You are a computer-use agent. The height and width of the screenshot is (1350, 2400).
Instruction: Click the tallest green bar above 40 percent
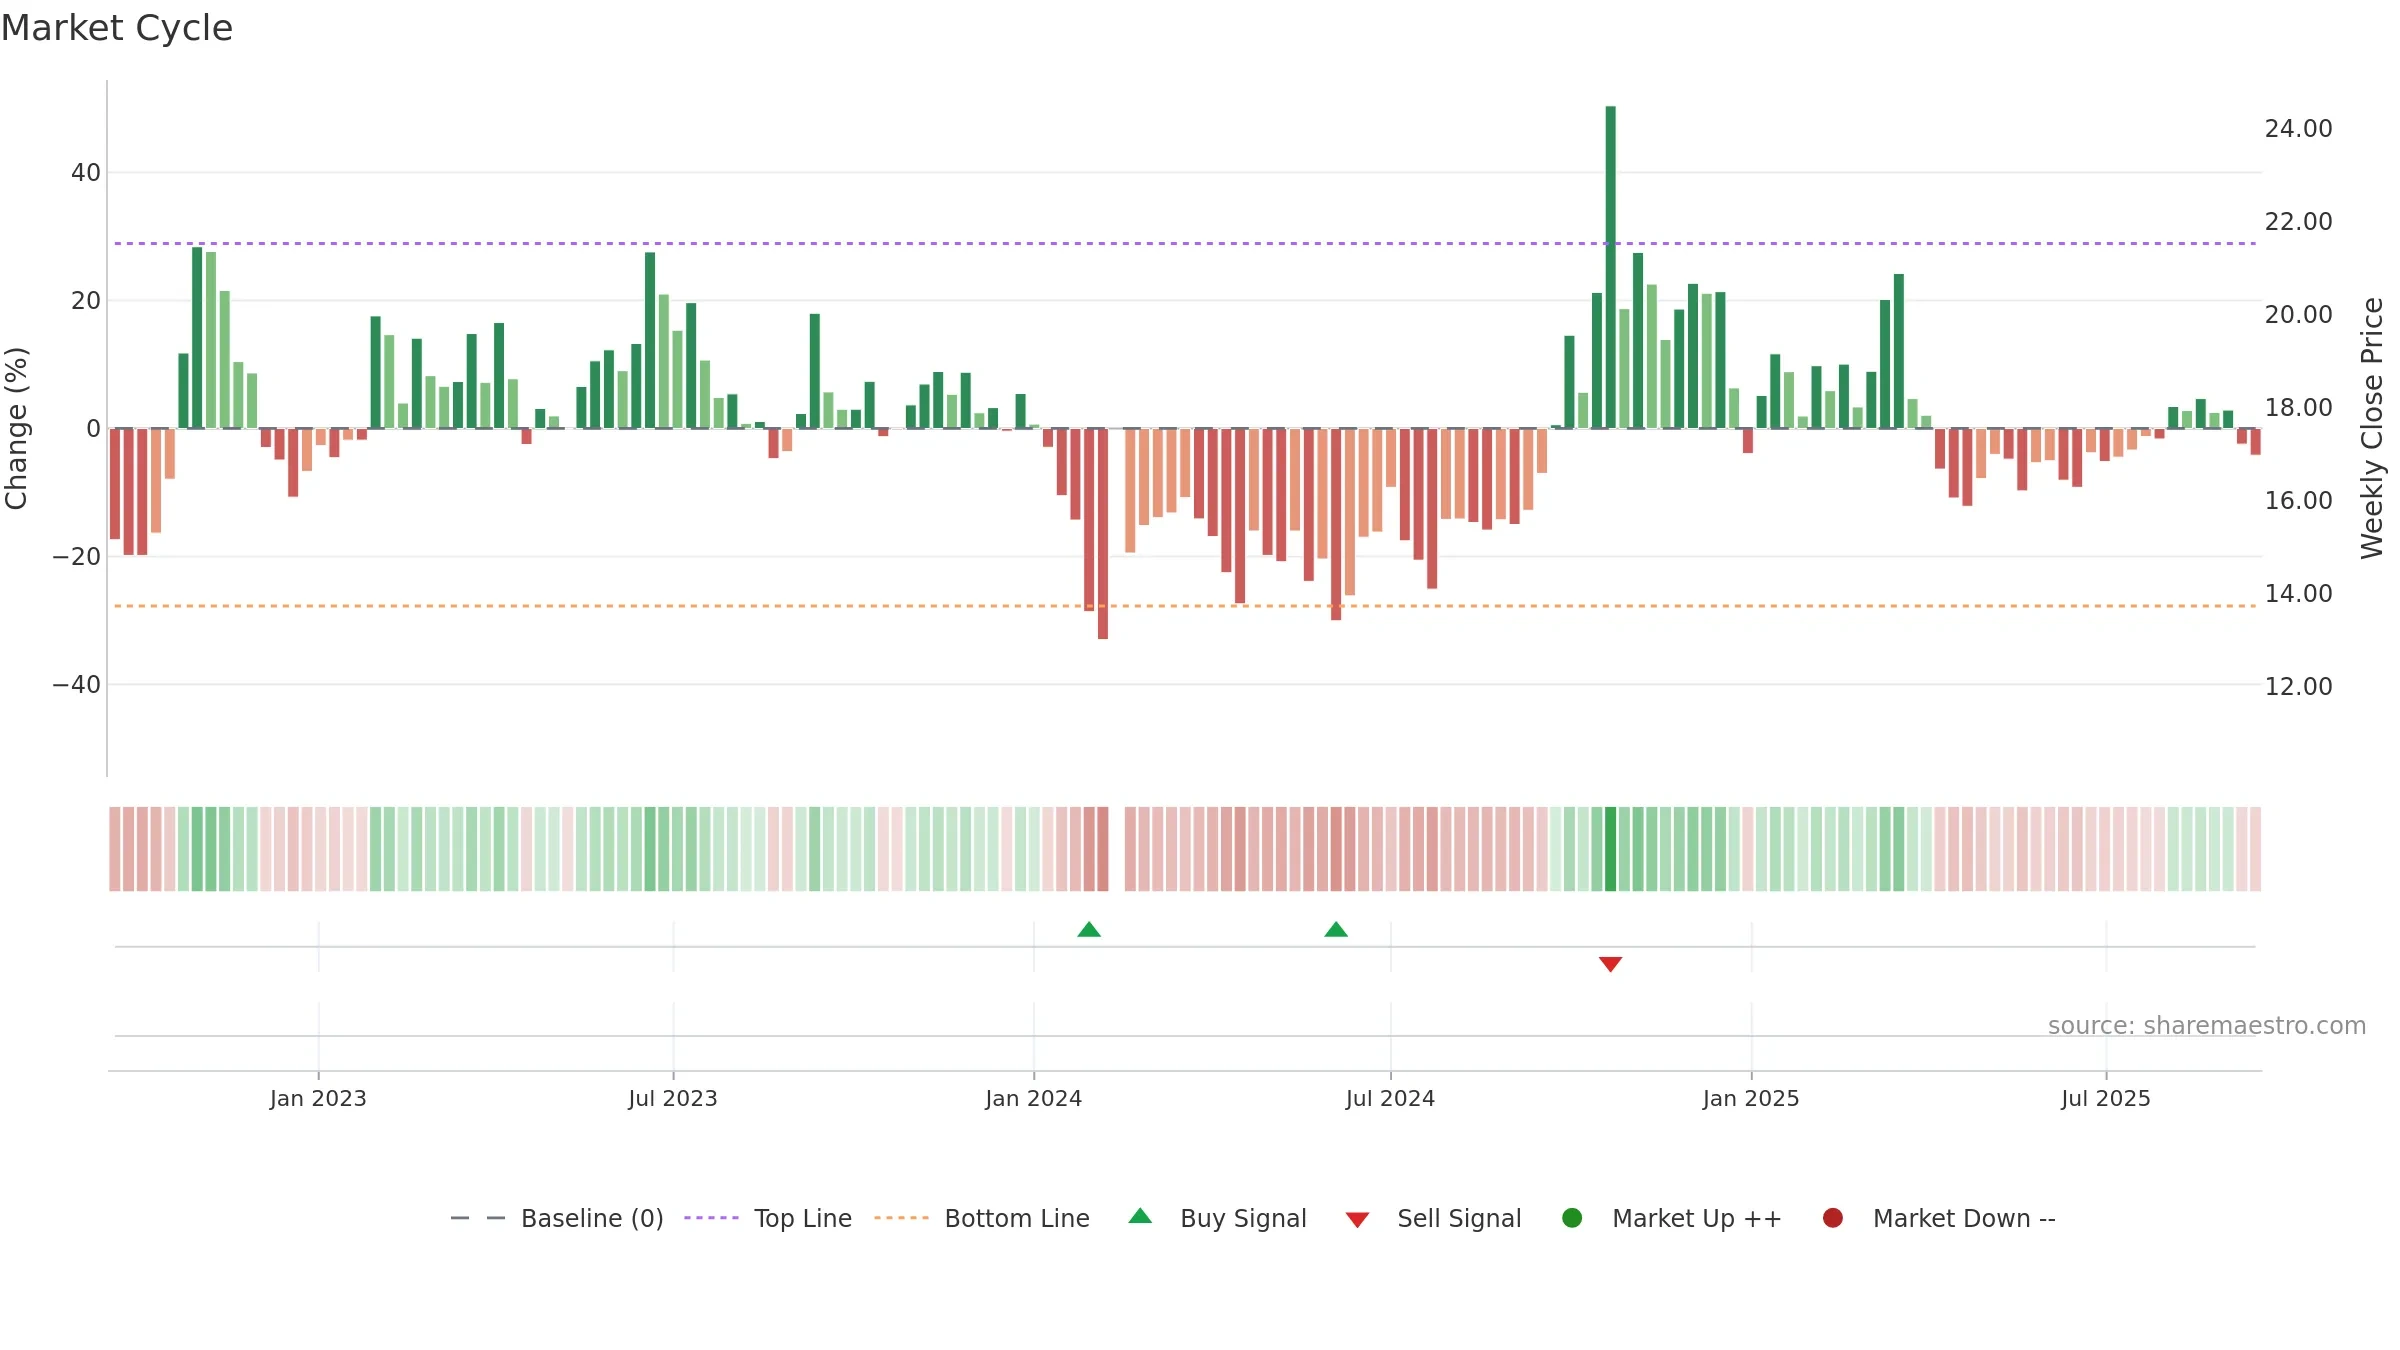pyautogui.click(x=1610, y=267)
